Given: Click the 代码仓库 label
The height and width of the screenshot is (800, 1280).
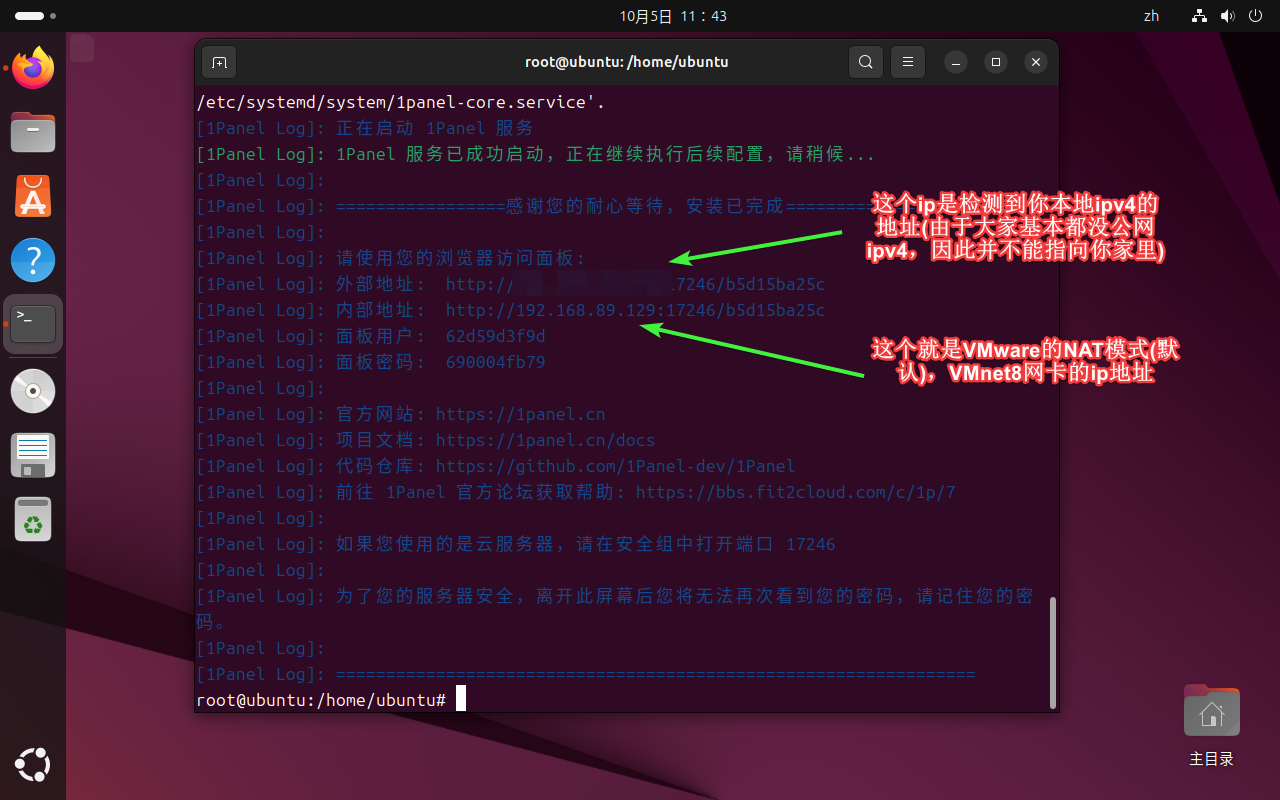Looking at the screenshot, I should pos(380,466).
